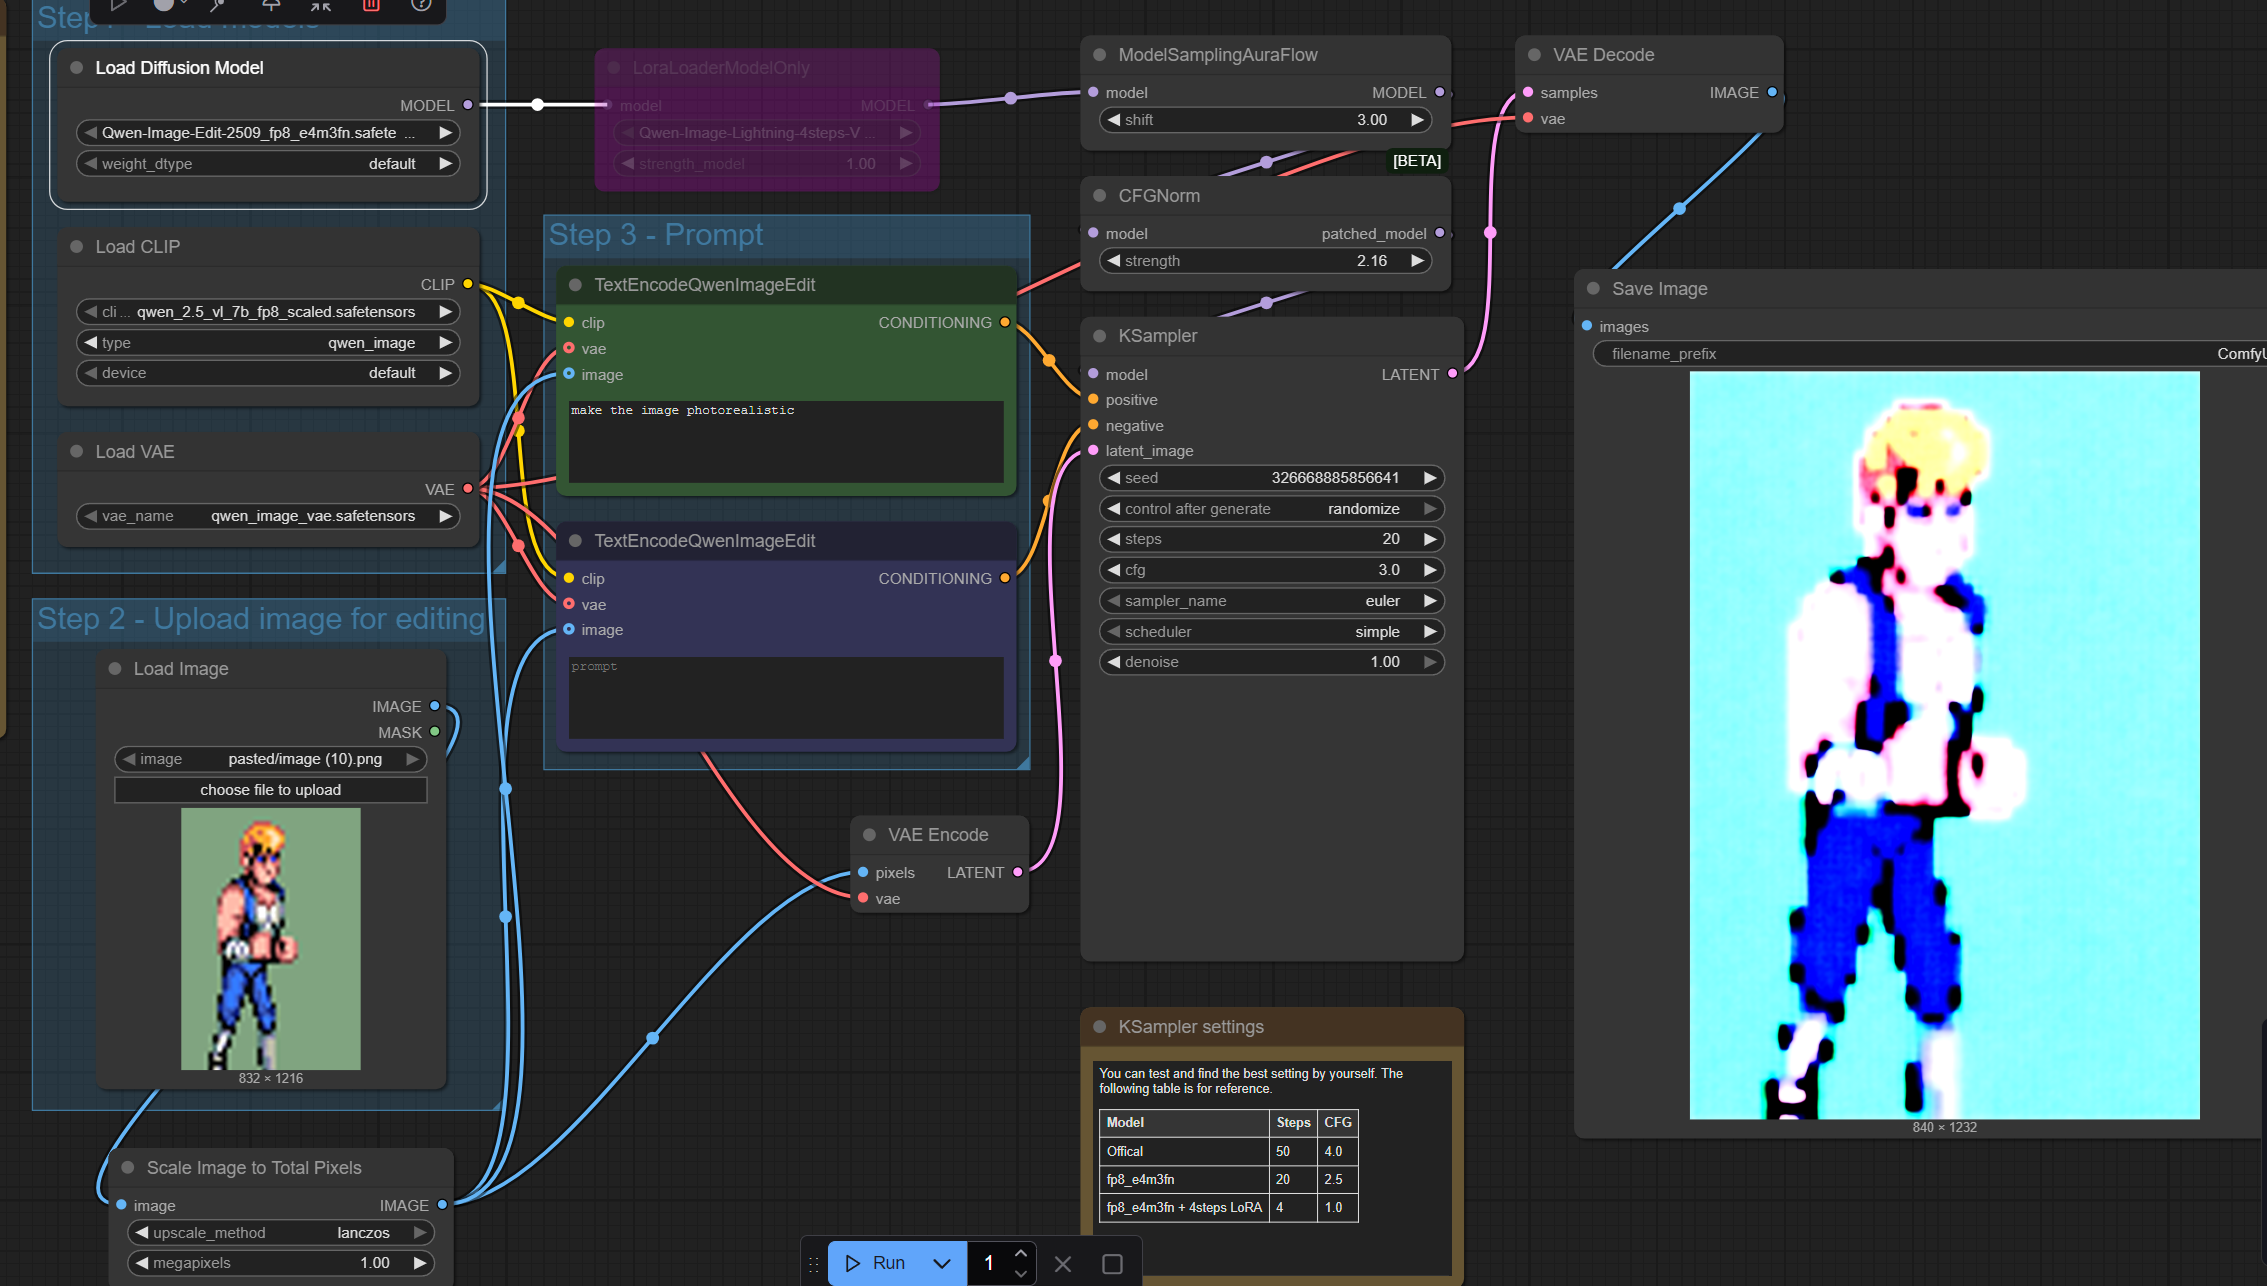This screenshot has height=1286, width=2267.
Task: Open the Qwen-Image-Edit-2509 model name dropdown
Action: [x=268, y=133]
